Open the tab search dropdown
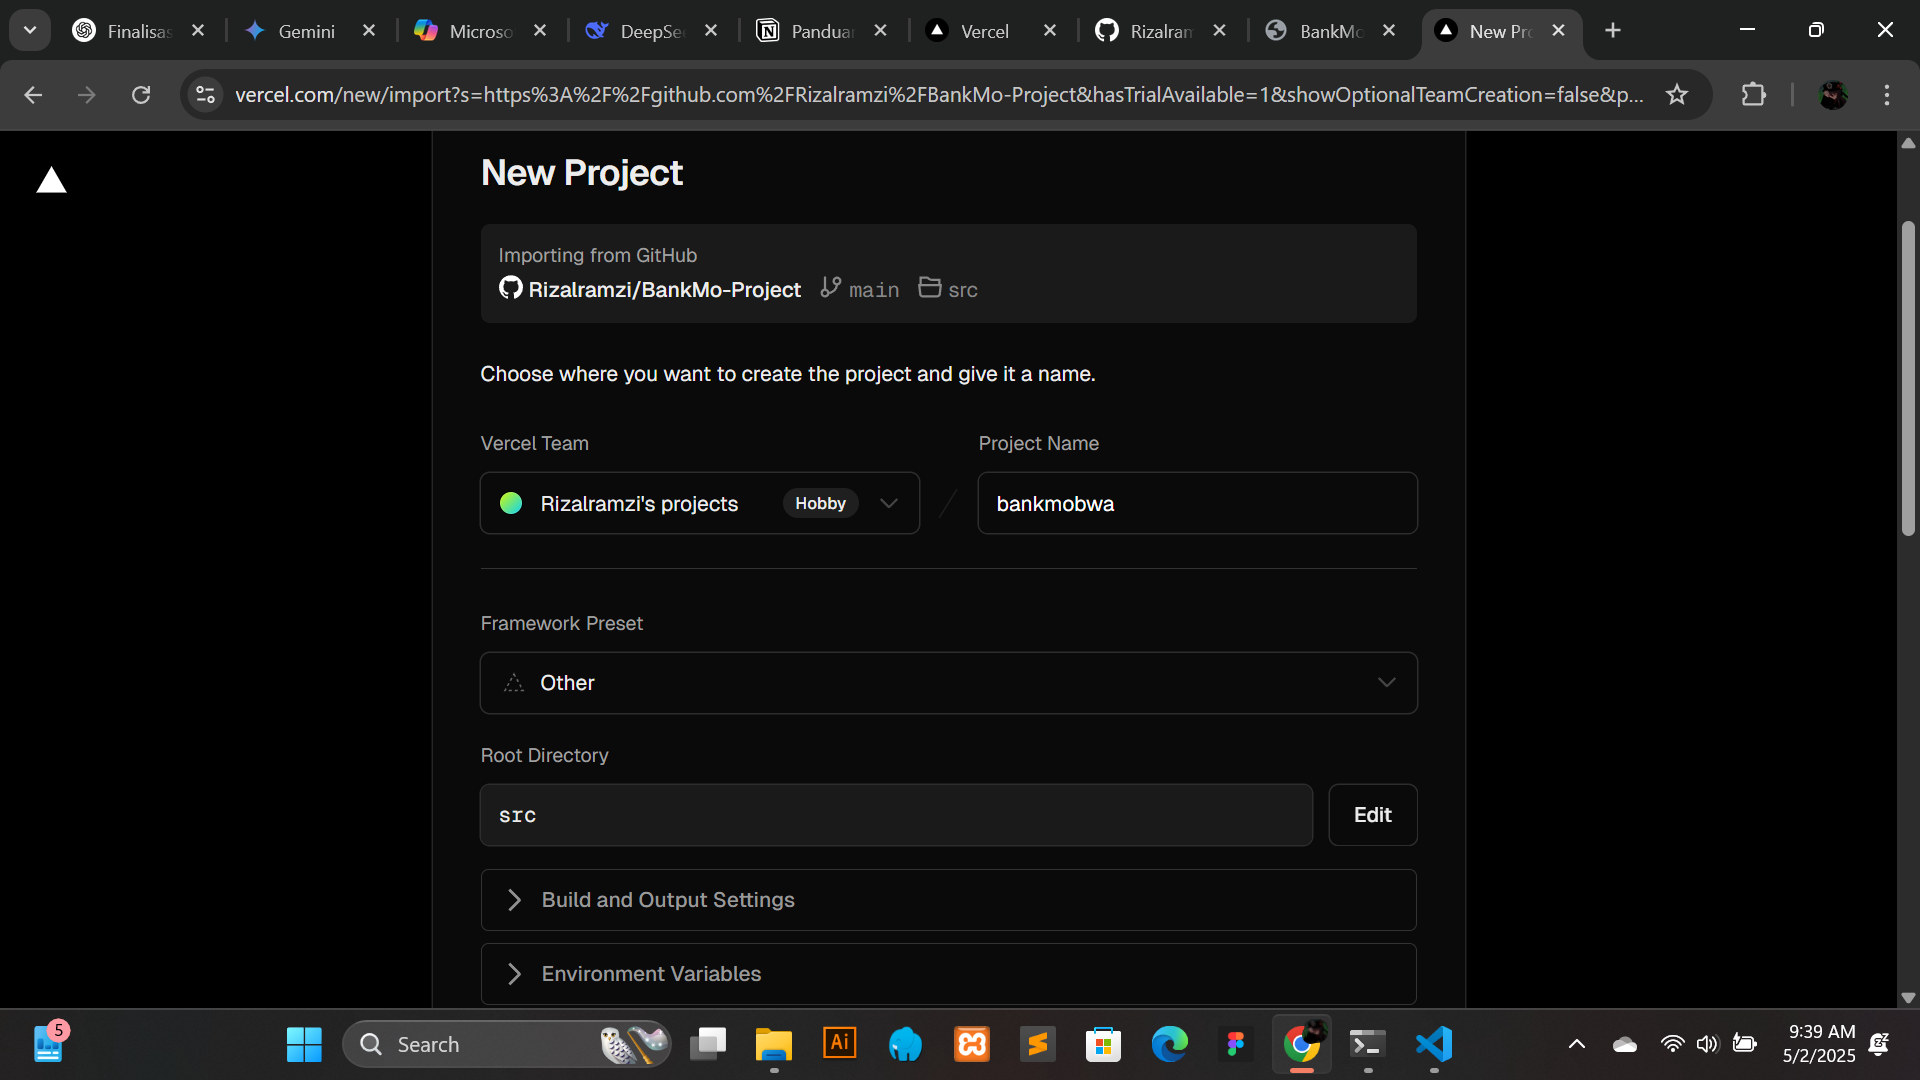The image size is (1920, 1080). tap(30, 30)
